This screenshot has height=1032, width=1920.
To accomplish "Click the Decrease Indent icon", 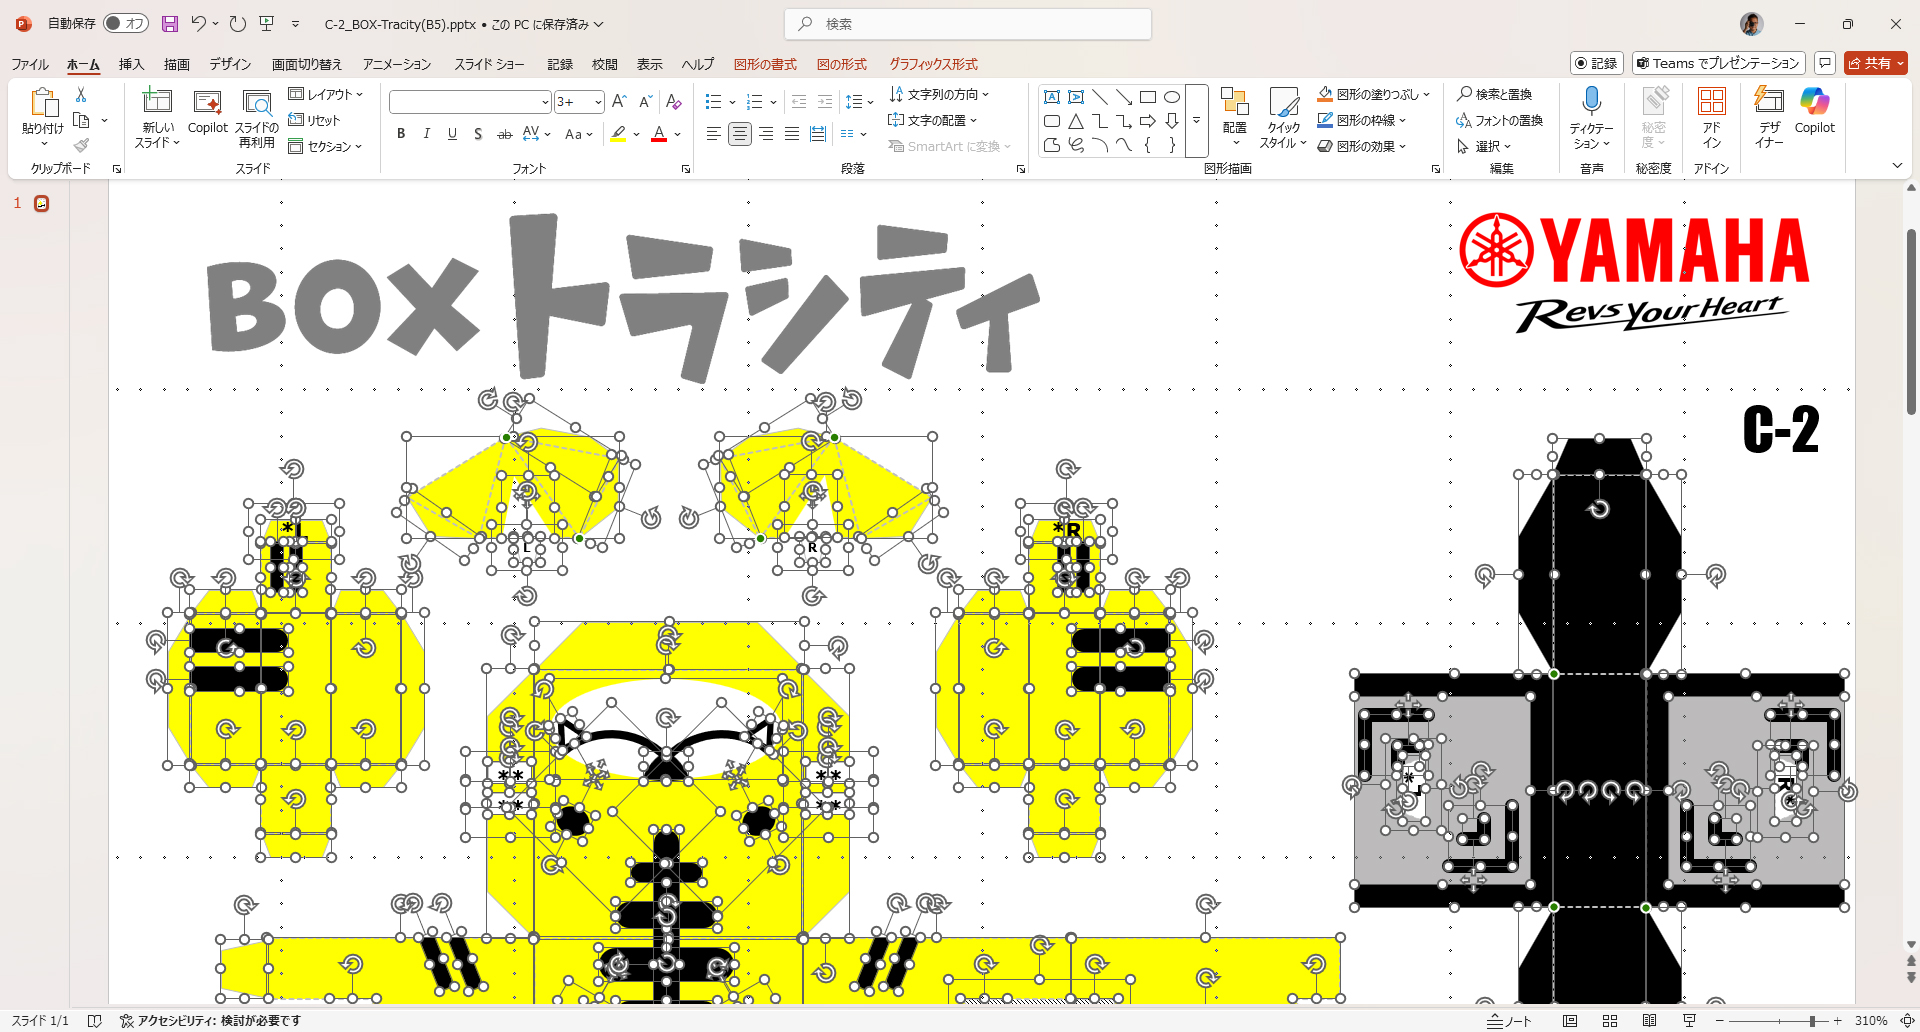I will [799, 102].
